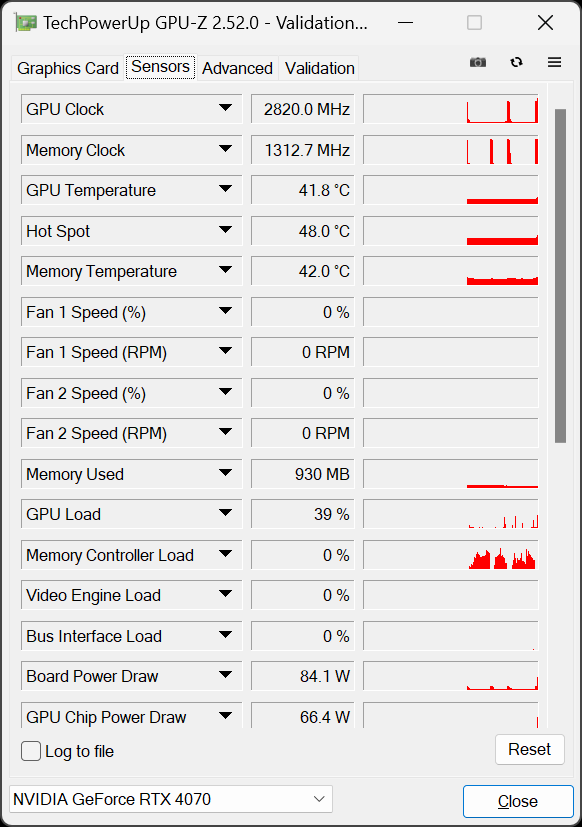
Task: Open the GPU Clock sensor dropdown
Action: (x=225, y=108)
